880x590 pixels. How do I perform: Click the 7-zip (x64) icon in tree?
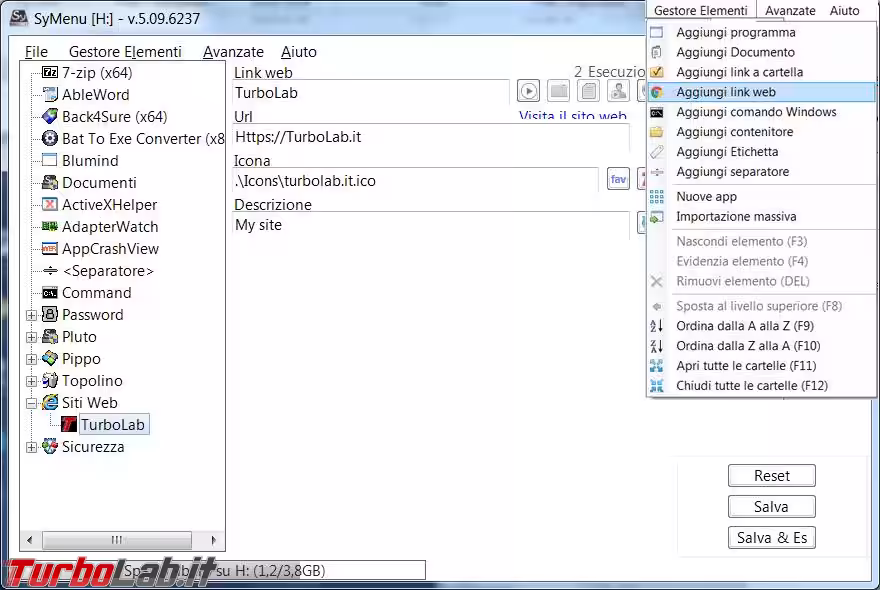(50, 73)
